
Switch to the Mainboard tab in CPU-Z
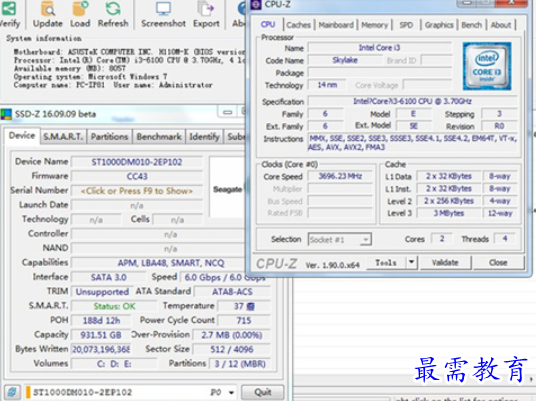tap(336, 25)
